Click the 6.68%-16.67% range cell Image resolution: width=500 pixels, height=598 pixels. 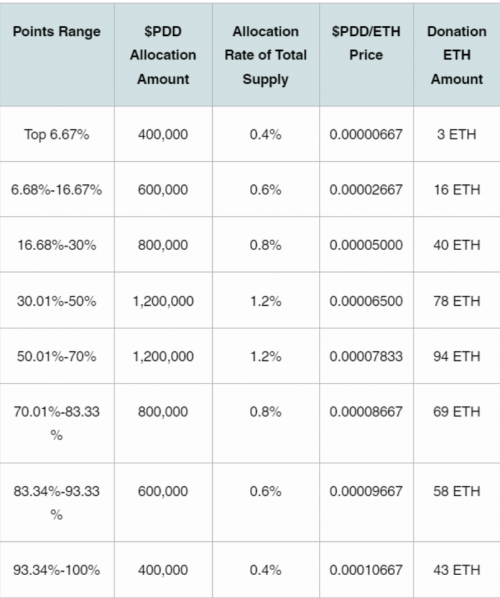pyautogui.click(x=56, y=190)
